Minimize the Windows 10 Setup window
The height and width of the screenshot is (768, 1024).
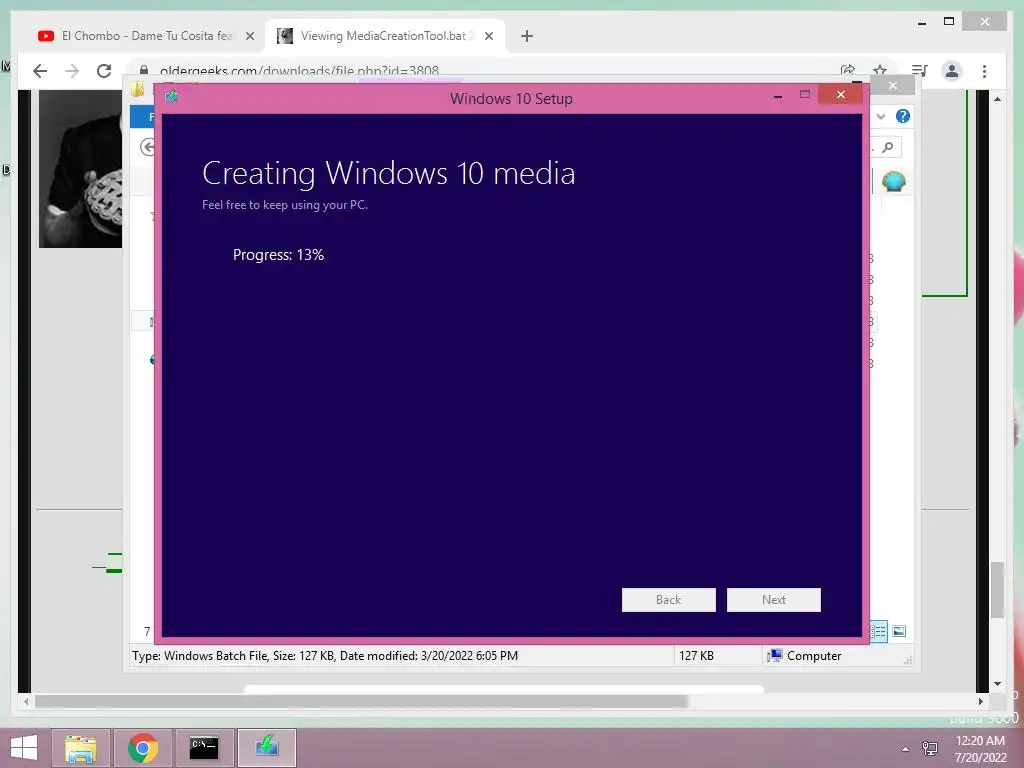coord(777,95)
